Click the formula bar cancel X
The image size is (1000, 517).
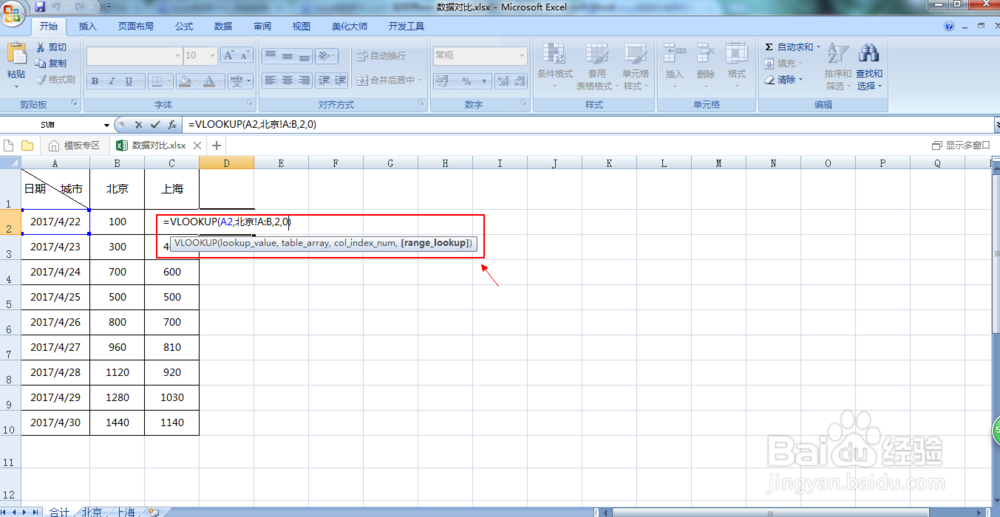(138, 125)
